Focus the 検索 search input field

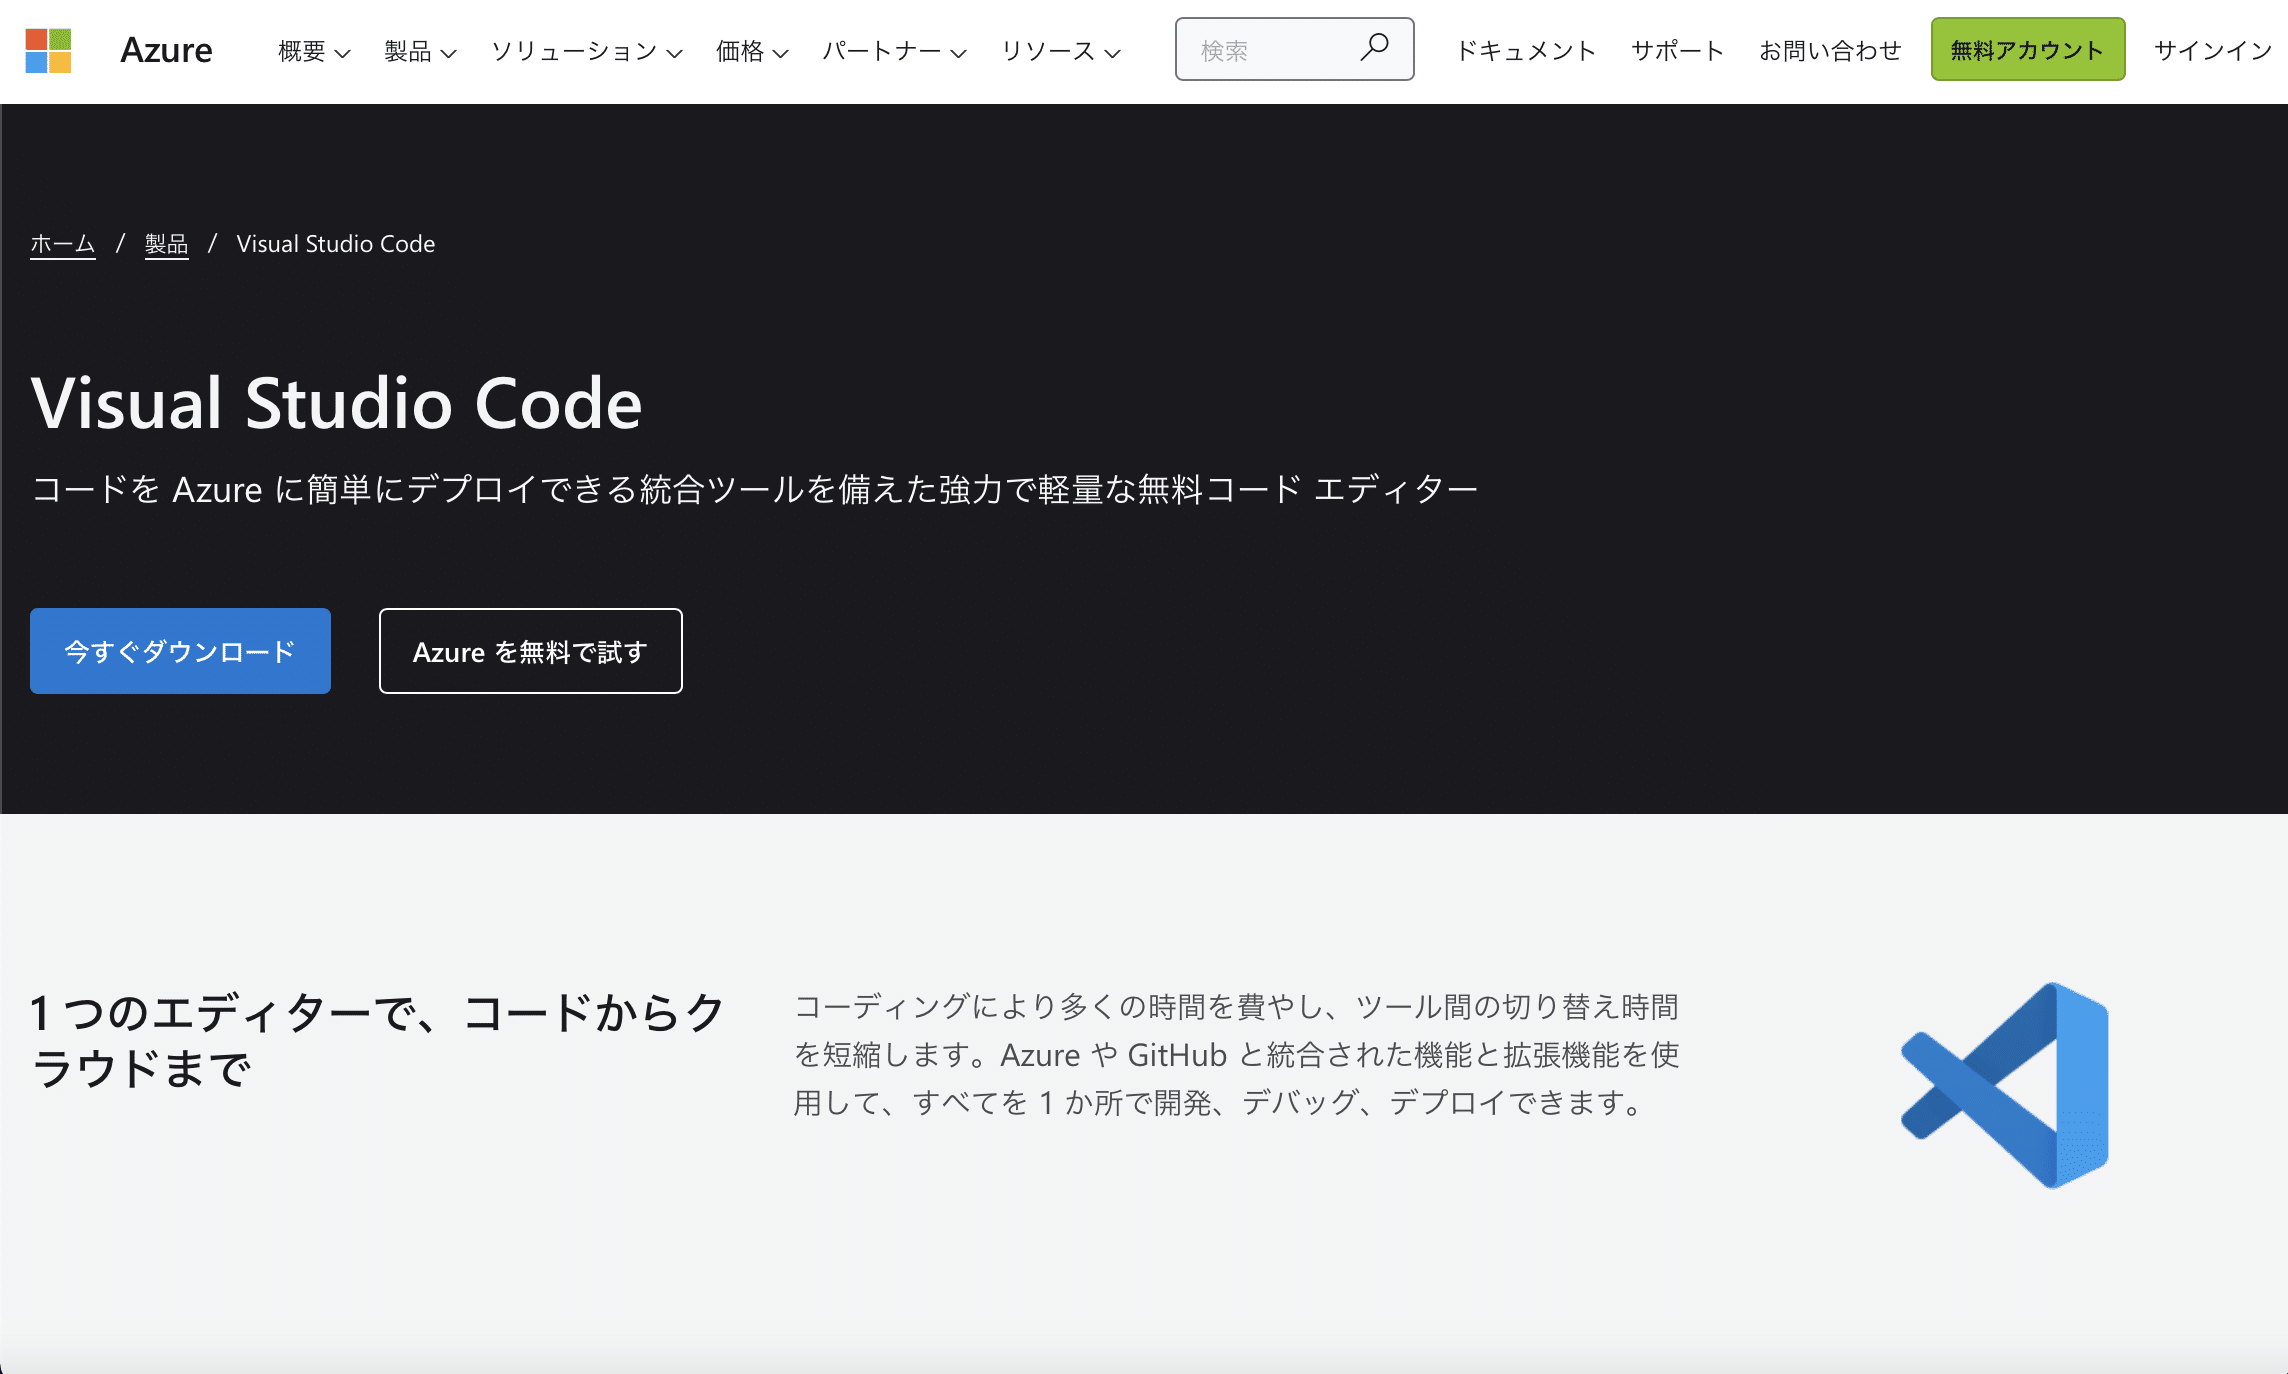(1294, 49)
